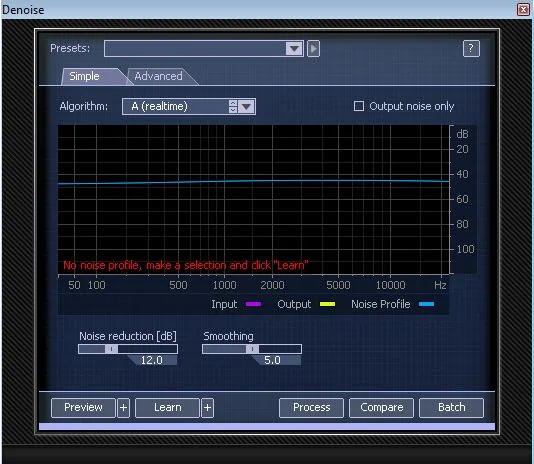Click the Batch button
The height and width of the screenshot is (464, 534).
451,407
